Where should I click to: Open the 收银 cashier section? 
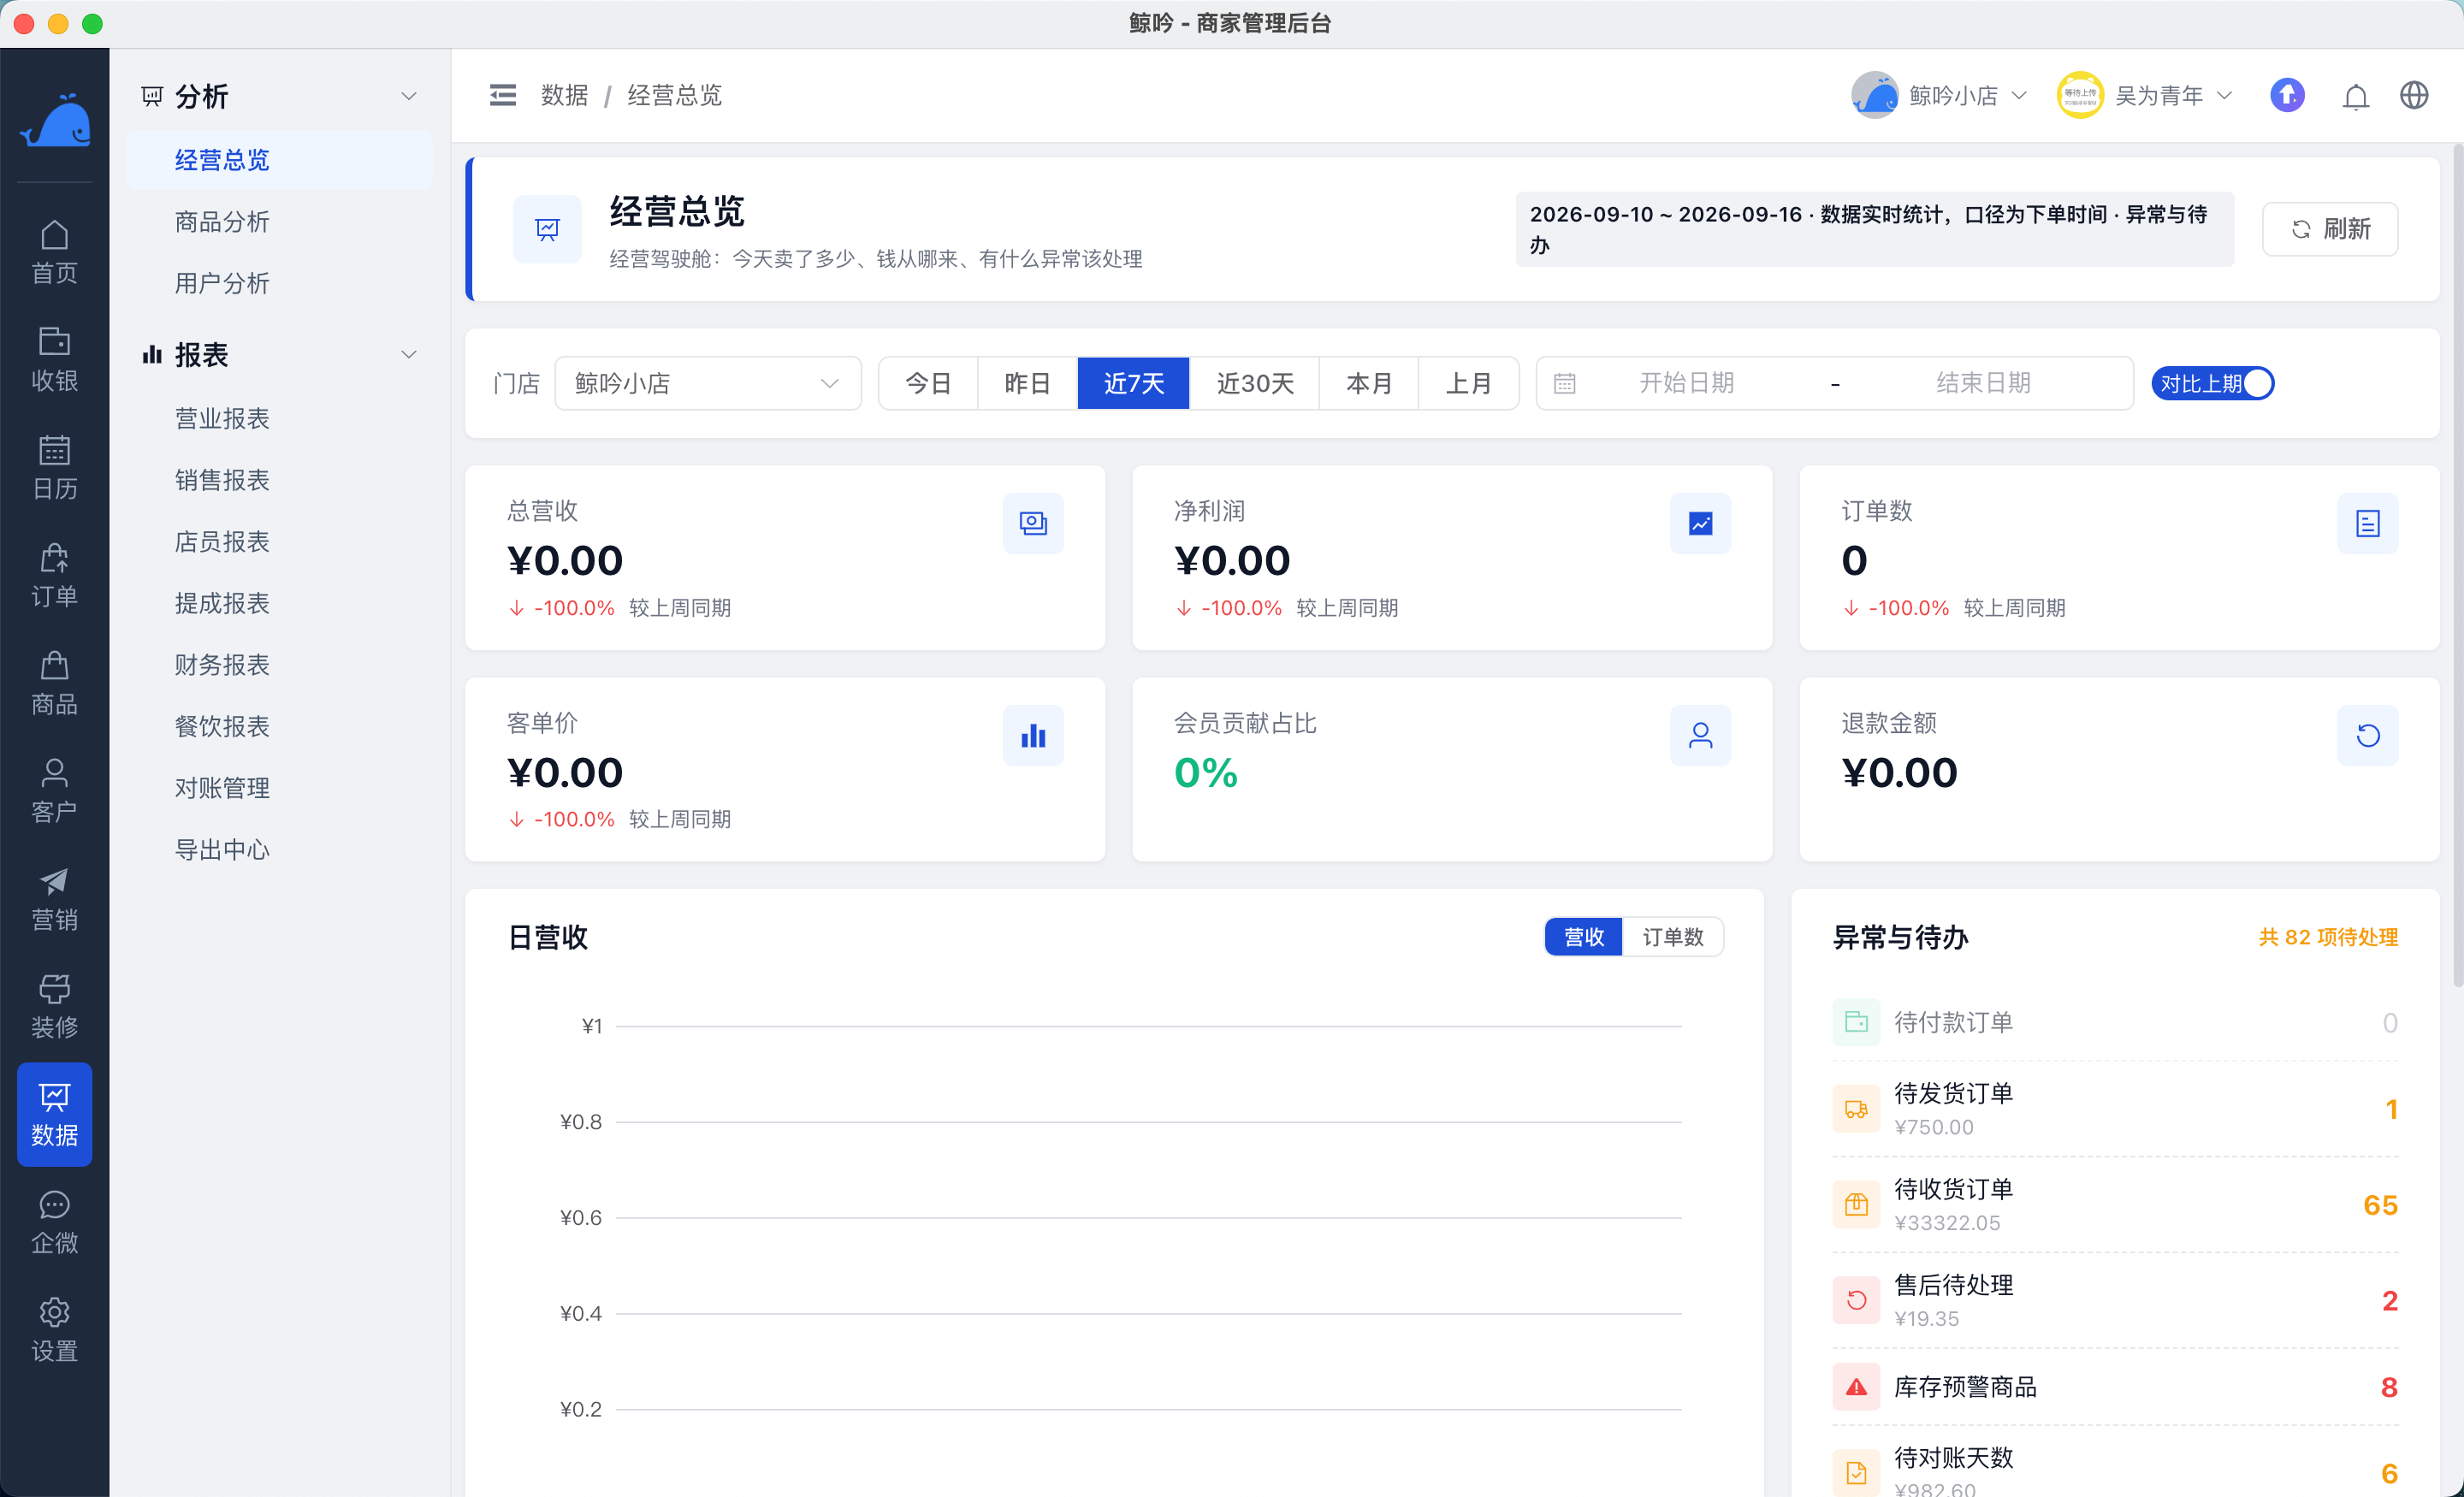tap(54, 360)
